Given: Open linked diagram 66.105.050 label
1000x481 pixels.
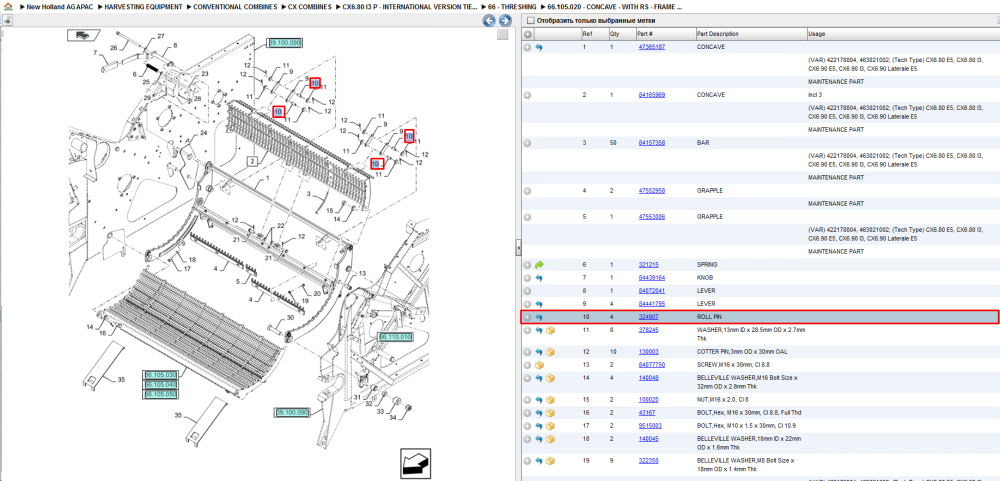Looking at the screenshot, I should click(x=159, y=394).
